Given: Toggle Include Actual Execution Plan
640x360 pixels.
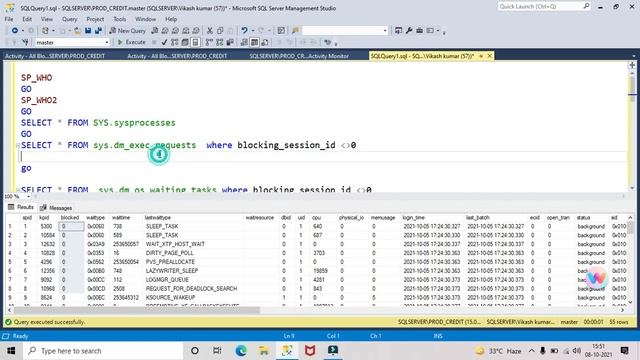Looking at the screenshot, I should pyautogui.click(x=209, y=42).
